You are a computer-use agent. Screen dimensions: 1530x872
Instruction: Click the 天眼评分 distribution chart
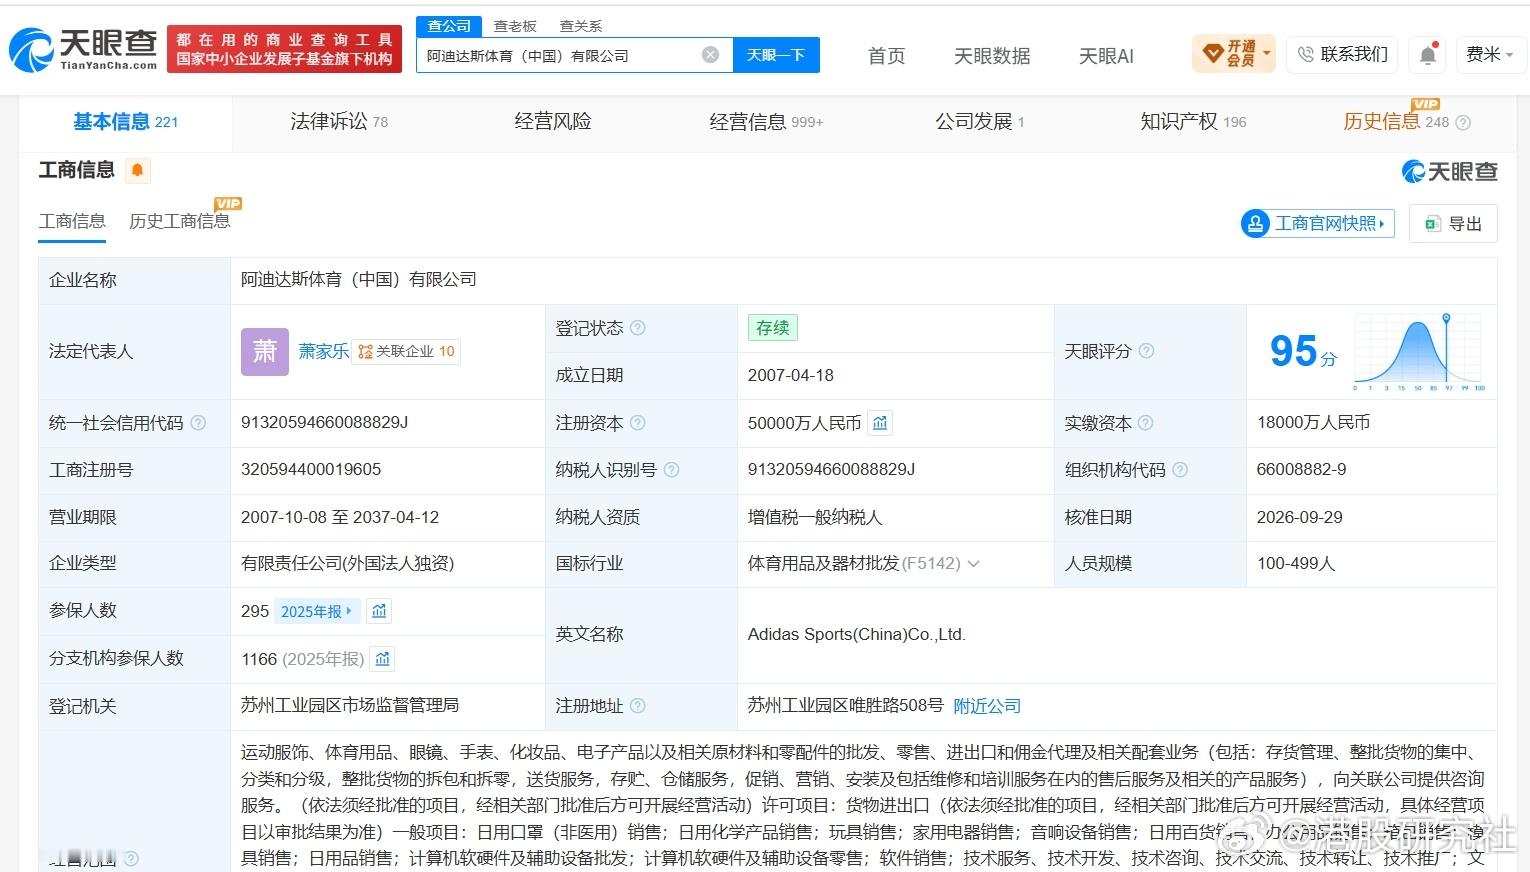1419,351
